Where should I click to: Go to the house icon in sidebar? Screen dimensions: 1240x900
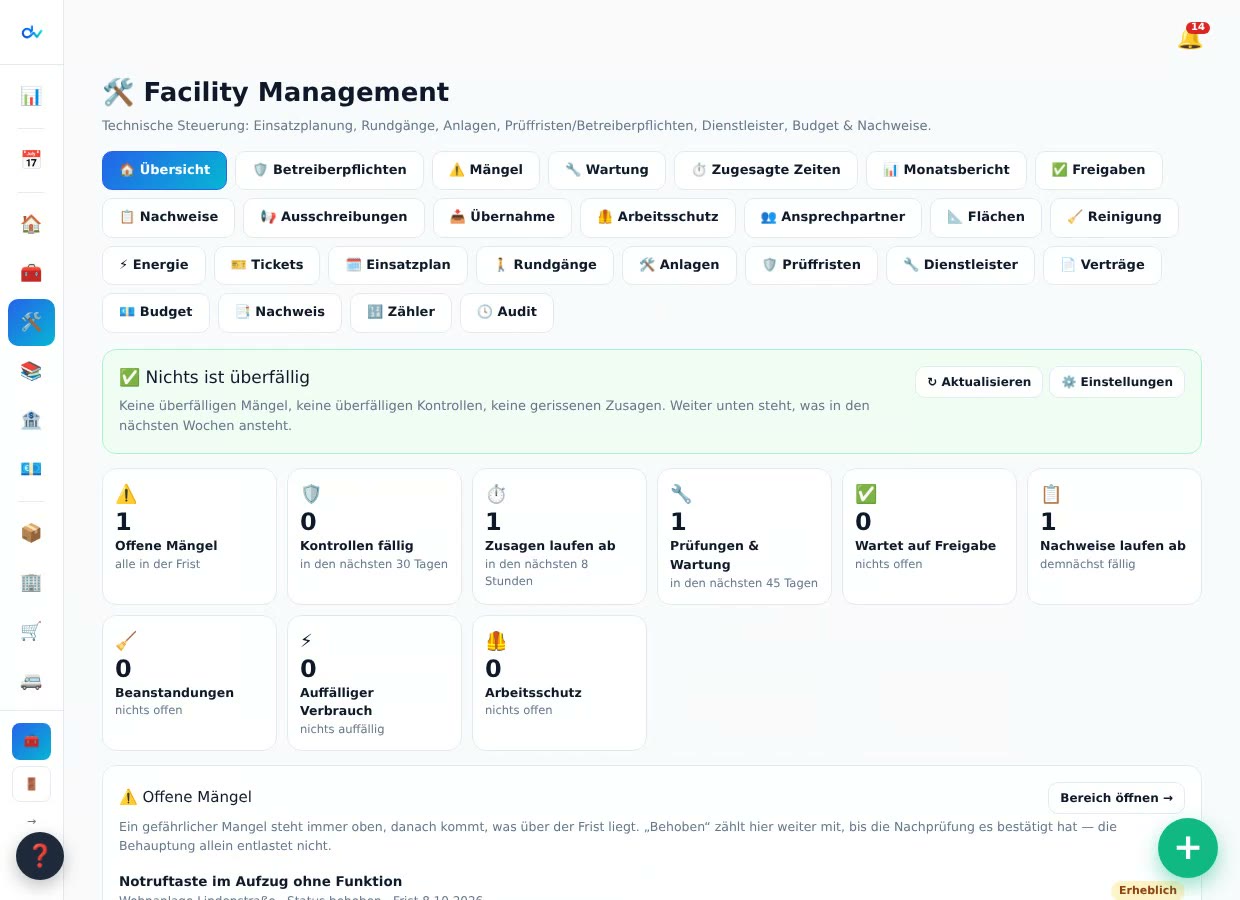pos(31,224)
